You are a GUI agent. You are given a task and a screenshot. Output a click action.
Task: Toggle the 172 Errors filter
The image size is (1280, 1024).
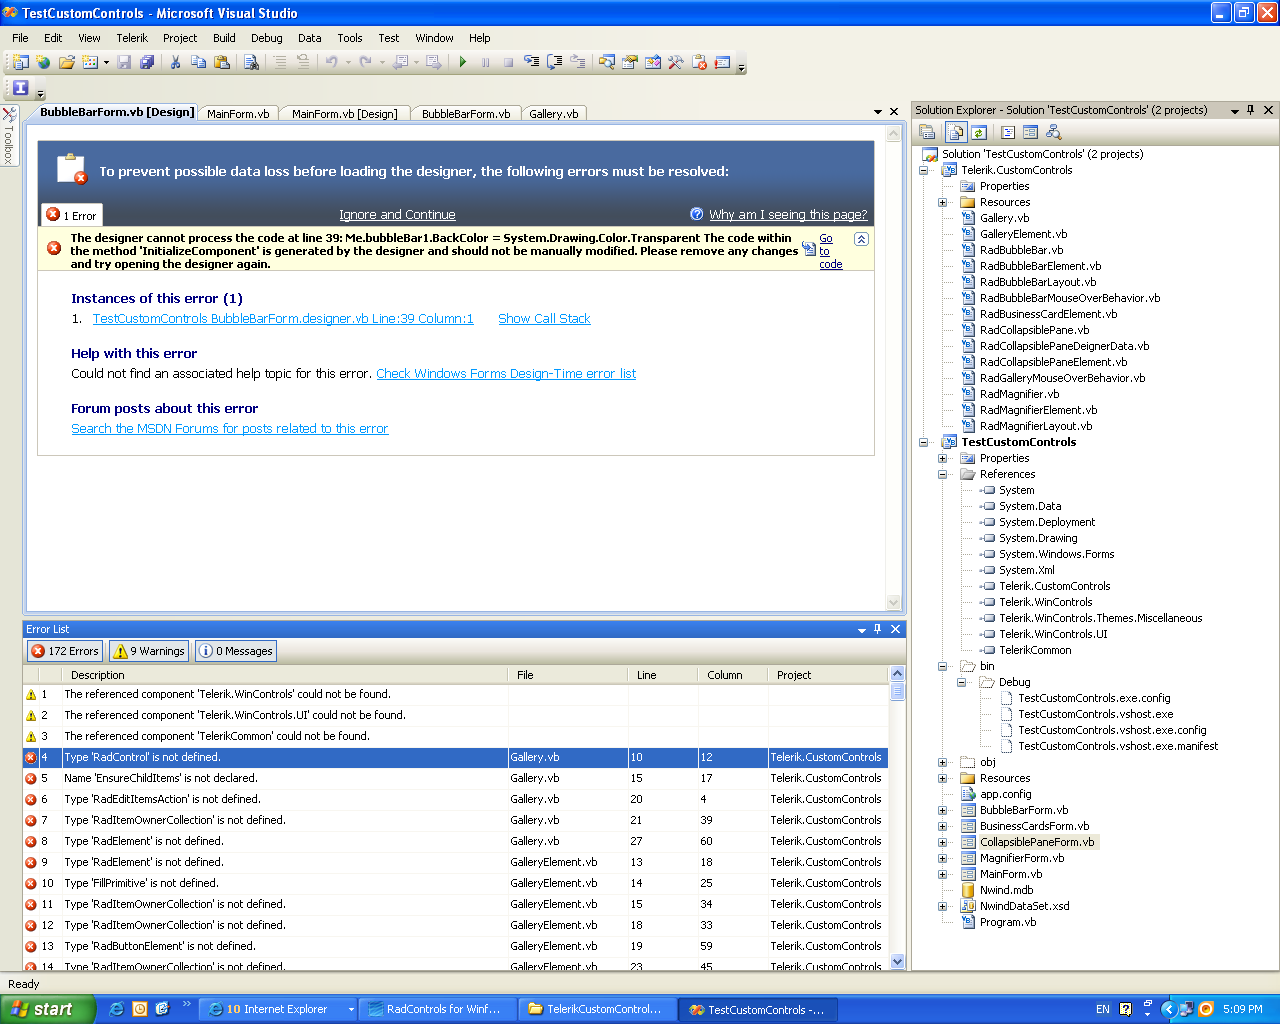tap(65, 651)
